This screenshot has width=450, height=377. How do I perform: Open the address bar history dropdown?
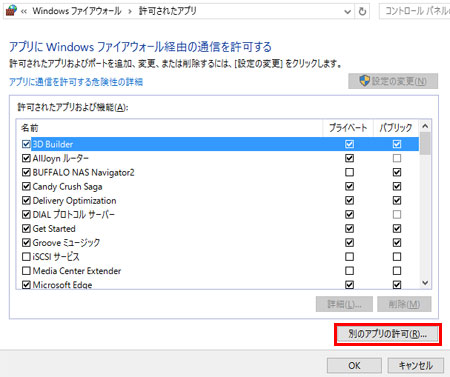point(347,12)
